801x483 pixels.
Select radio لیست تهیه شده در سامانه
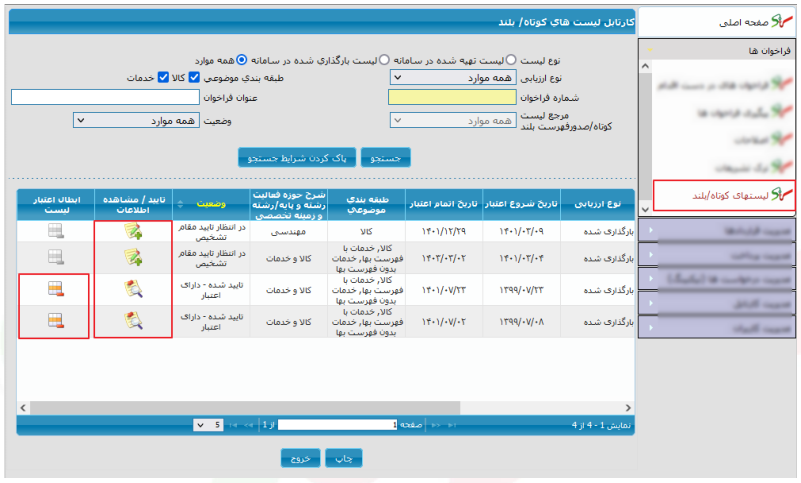511,60
